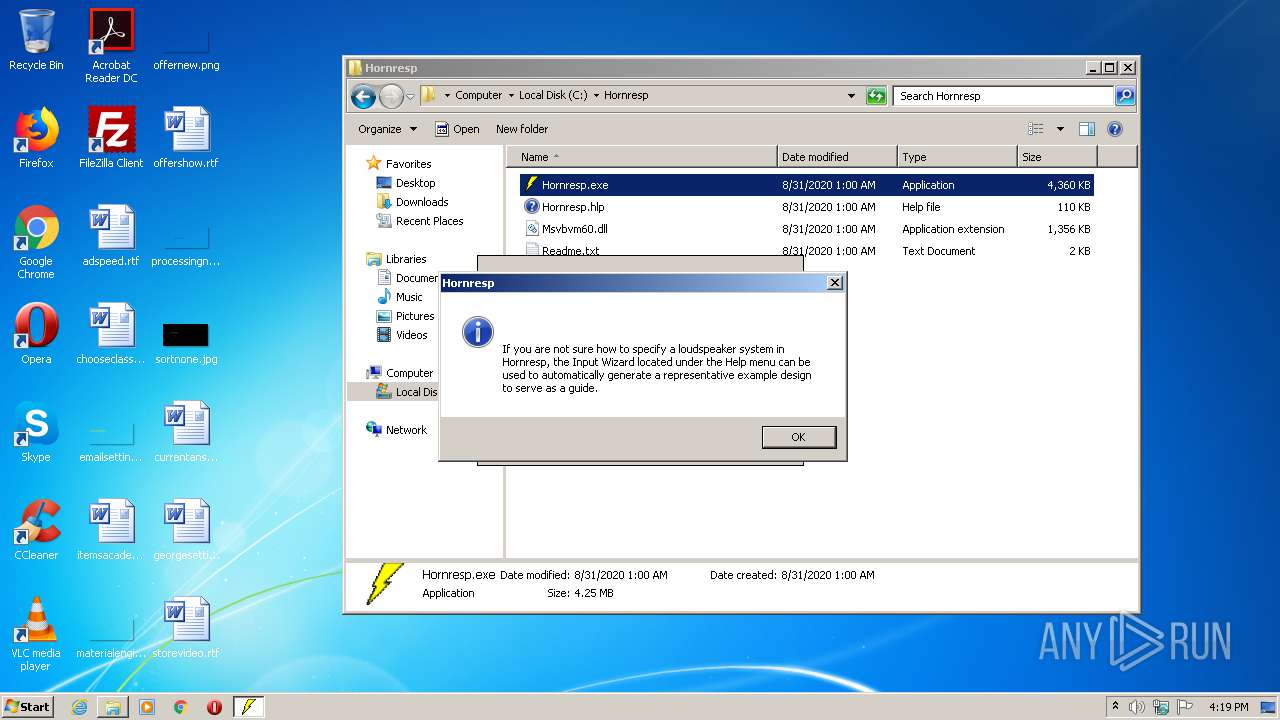Select offernew.png desktop file
Image resolution: width=1280 pixels, height=720 pixels.
click(186, 50)
